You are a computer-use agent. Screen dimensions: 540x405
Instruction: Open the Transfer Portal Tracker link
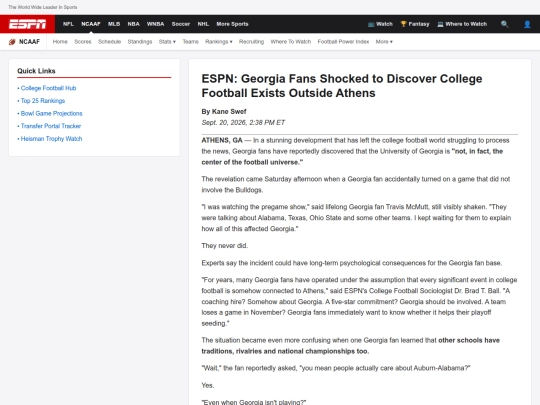tap(51, 126)
